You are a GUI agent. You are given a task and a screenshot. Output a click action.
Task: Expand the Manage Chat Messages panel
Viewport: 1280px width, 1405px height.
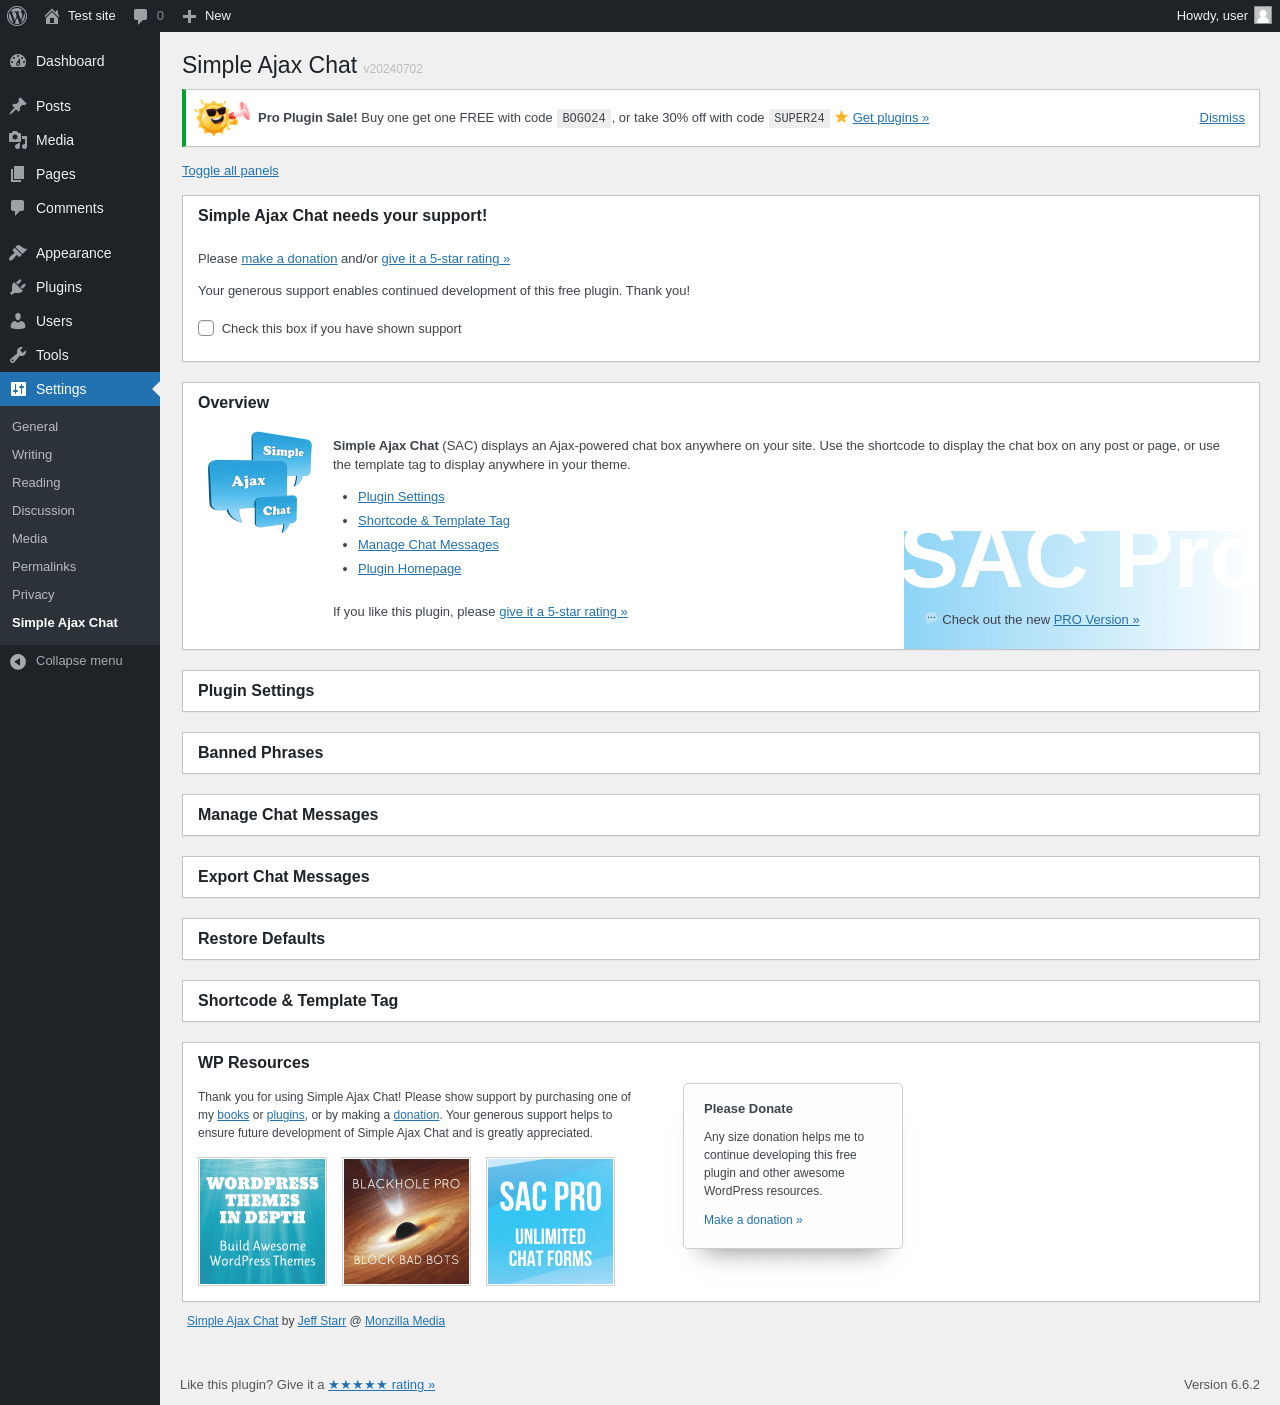720,815
